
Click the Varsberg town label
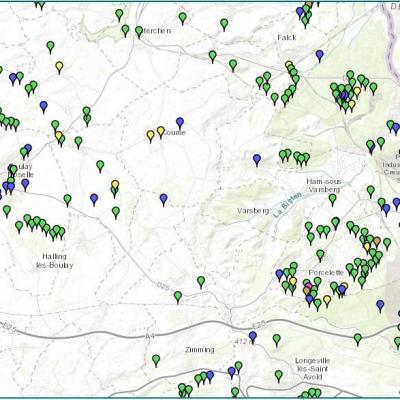coord(253,211)
